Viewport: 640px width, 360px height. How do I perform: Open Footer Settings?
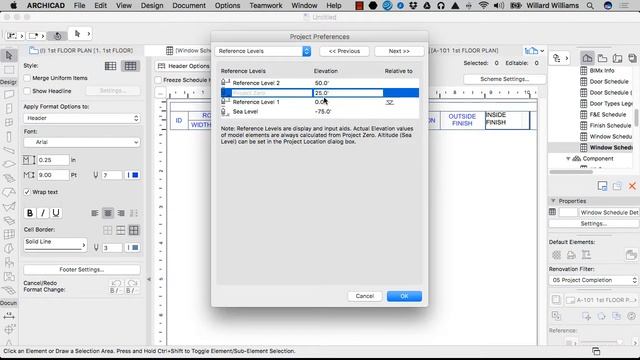(x=82, y=269)
